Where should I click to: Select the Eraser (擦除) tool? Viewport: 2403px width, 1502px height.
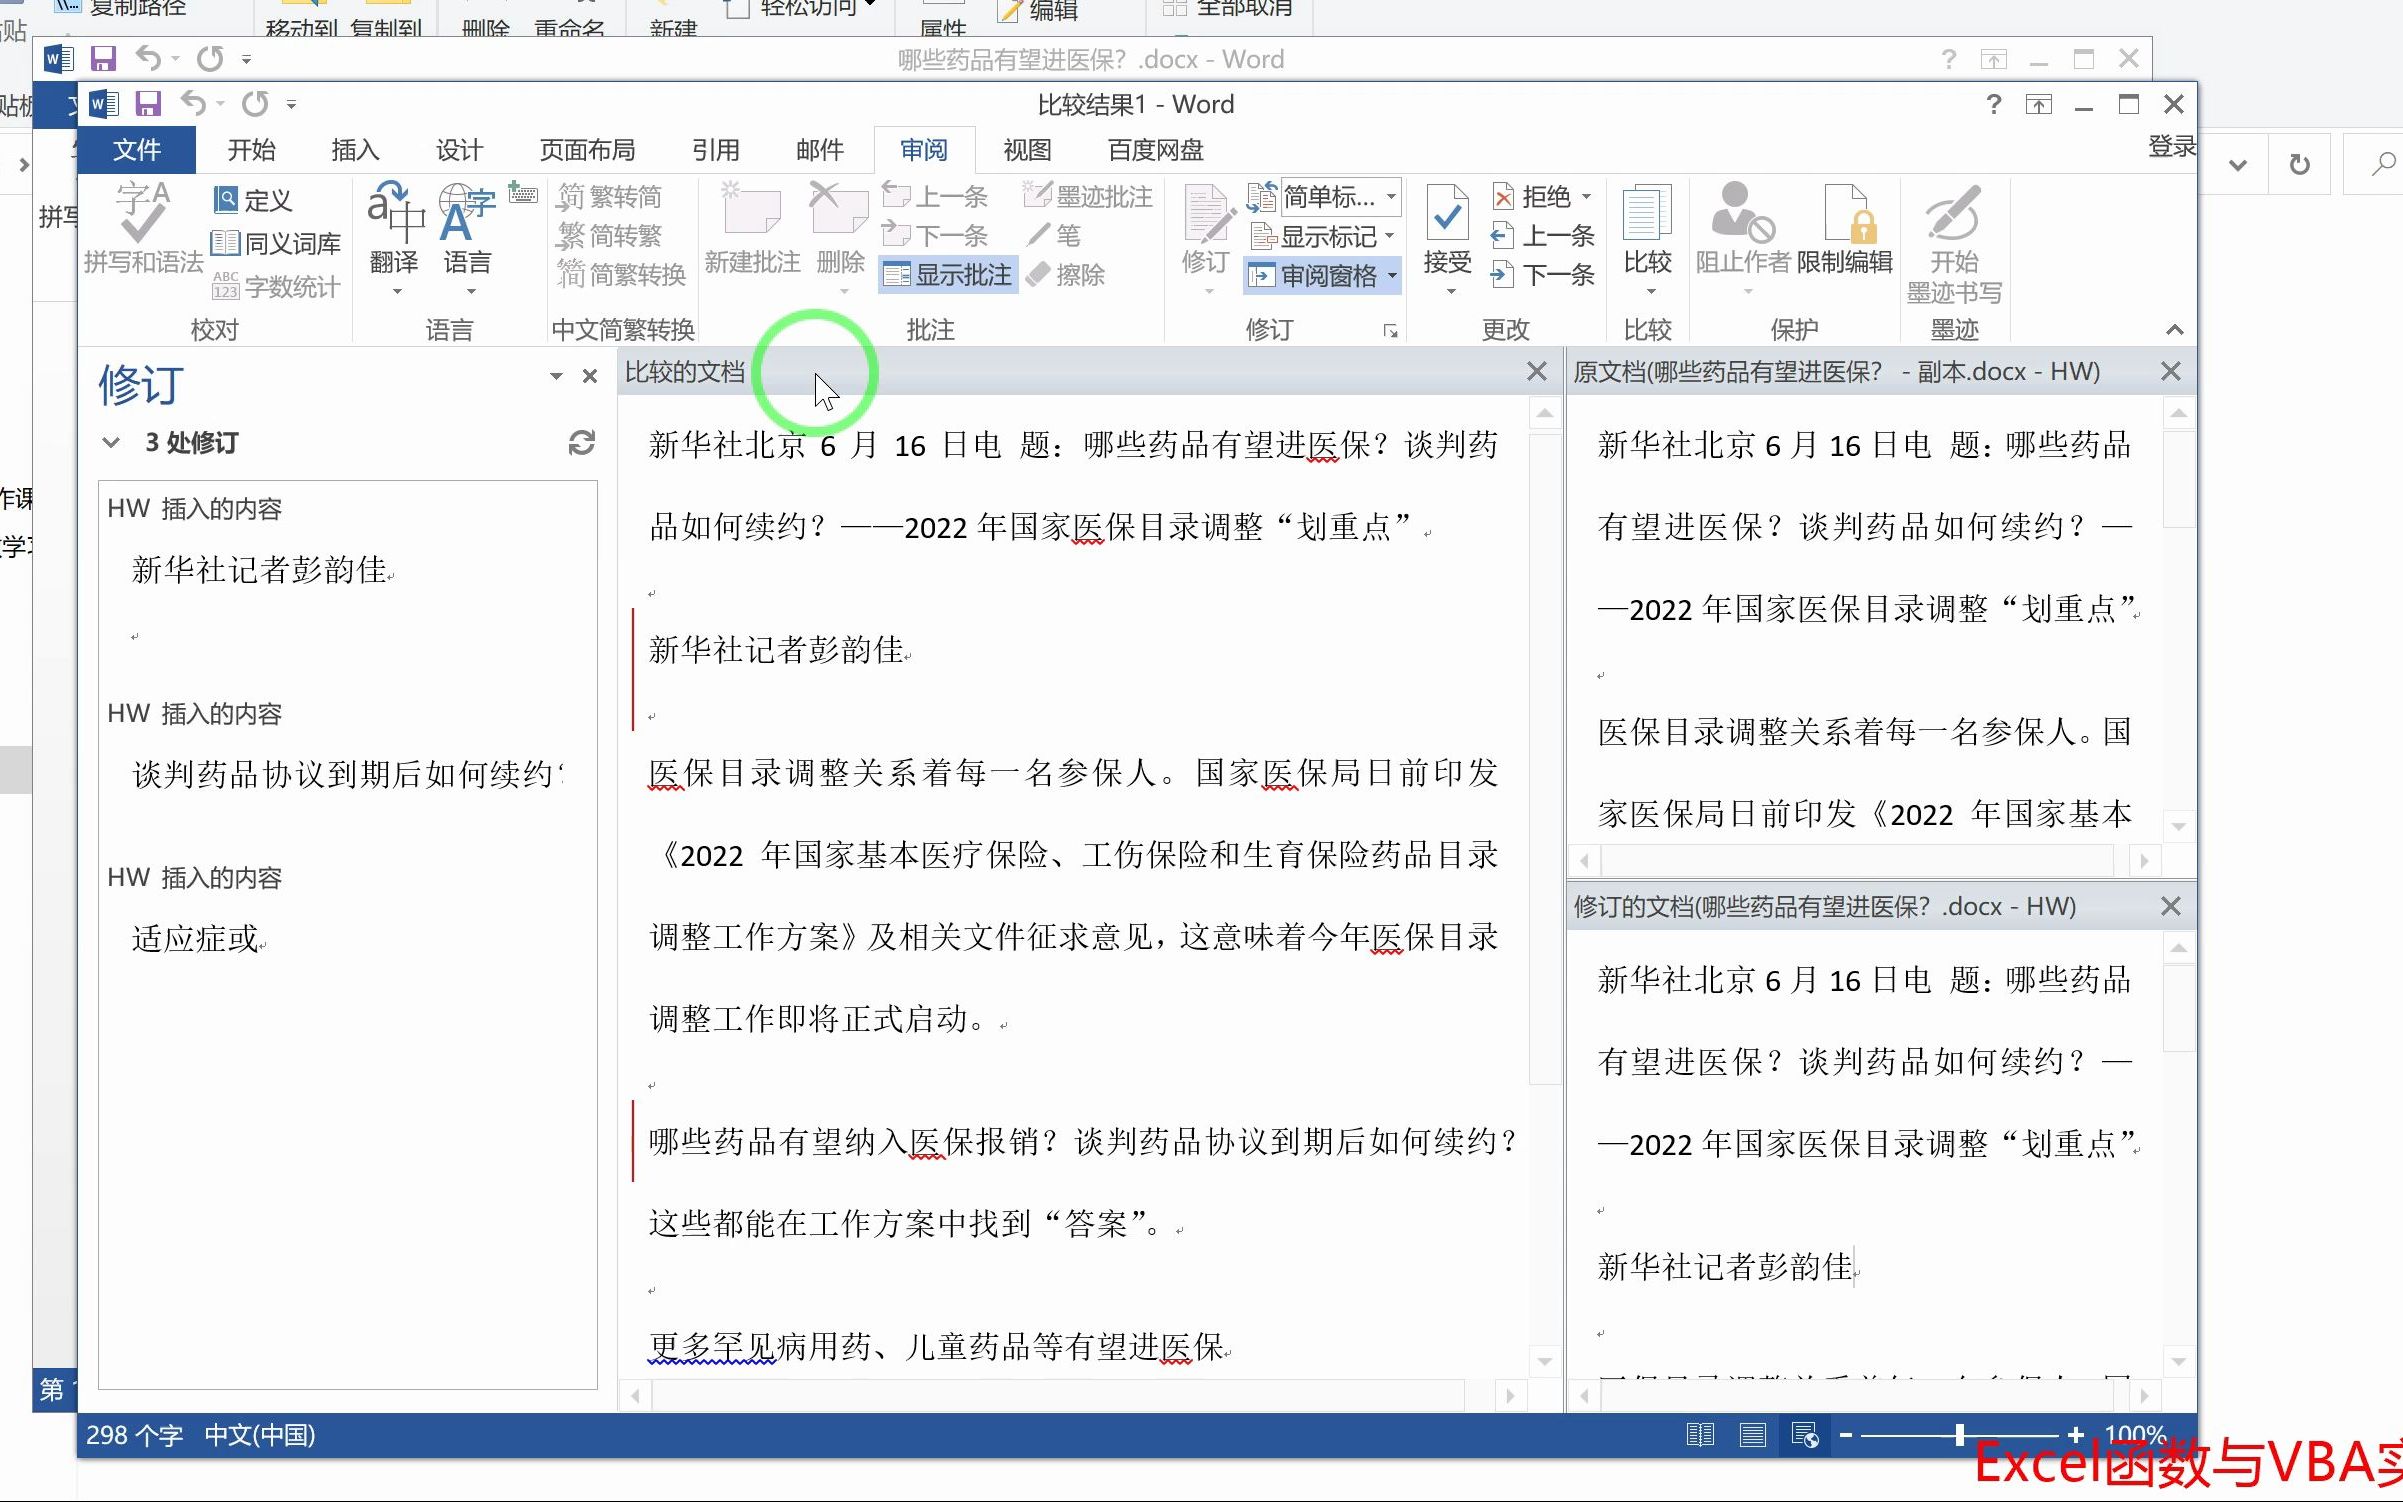click(1066, 275)
